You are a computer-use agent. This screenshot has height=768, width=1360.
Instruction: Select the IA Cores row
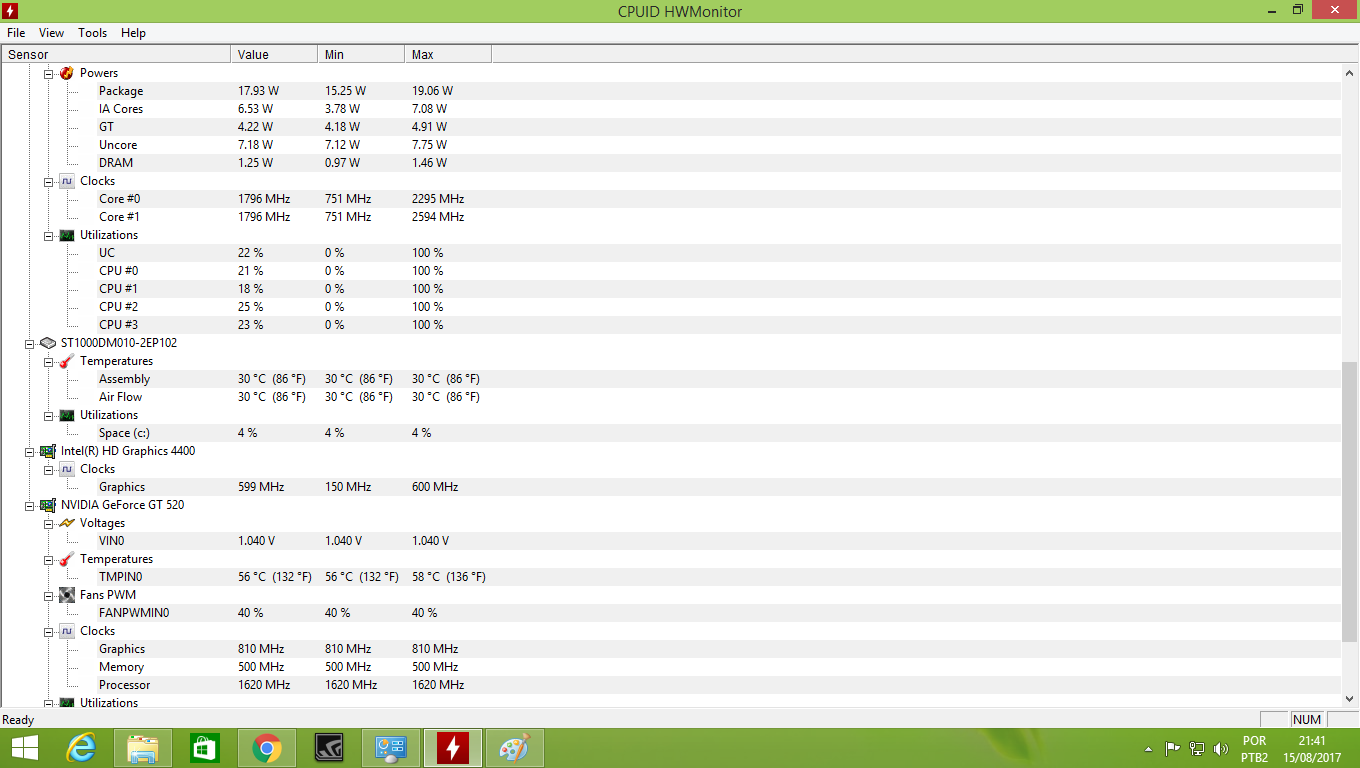click(670, 109)
